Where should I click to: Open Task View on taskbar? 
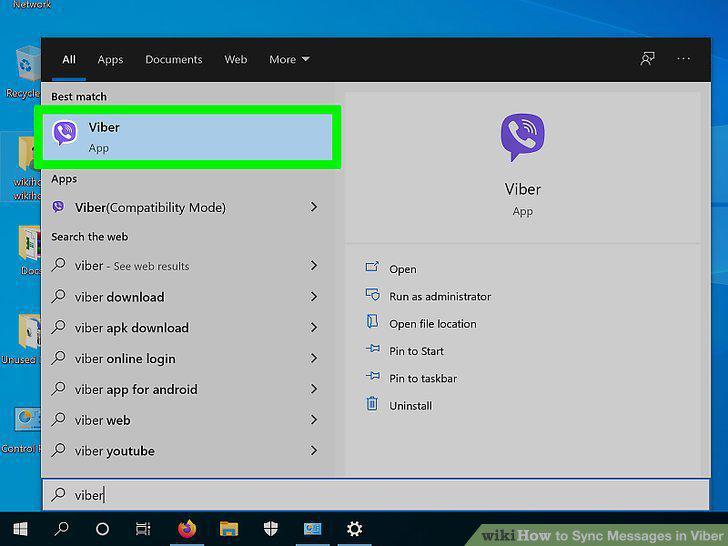tap(143, 529)
